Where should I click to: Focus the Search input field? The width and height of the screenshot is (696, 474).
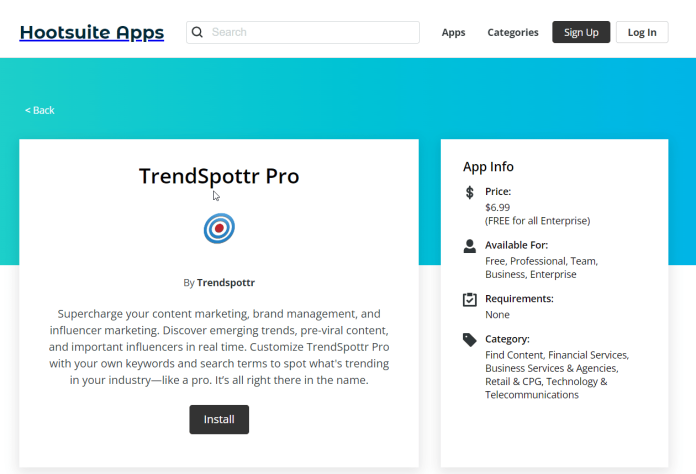pos(303,32)
